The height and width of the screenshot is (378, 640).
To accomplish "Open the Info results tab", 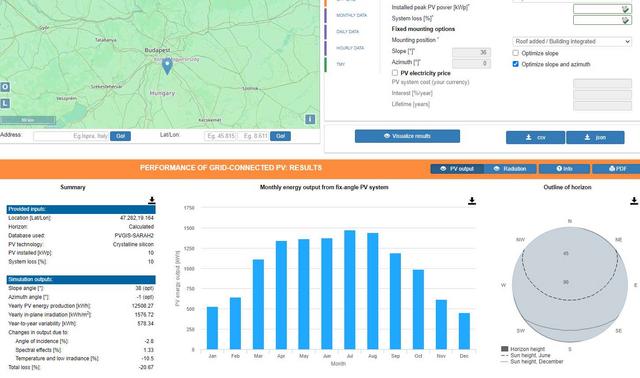I will 564,169.
